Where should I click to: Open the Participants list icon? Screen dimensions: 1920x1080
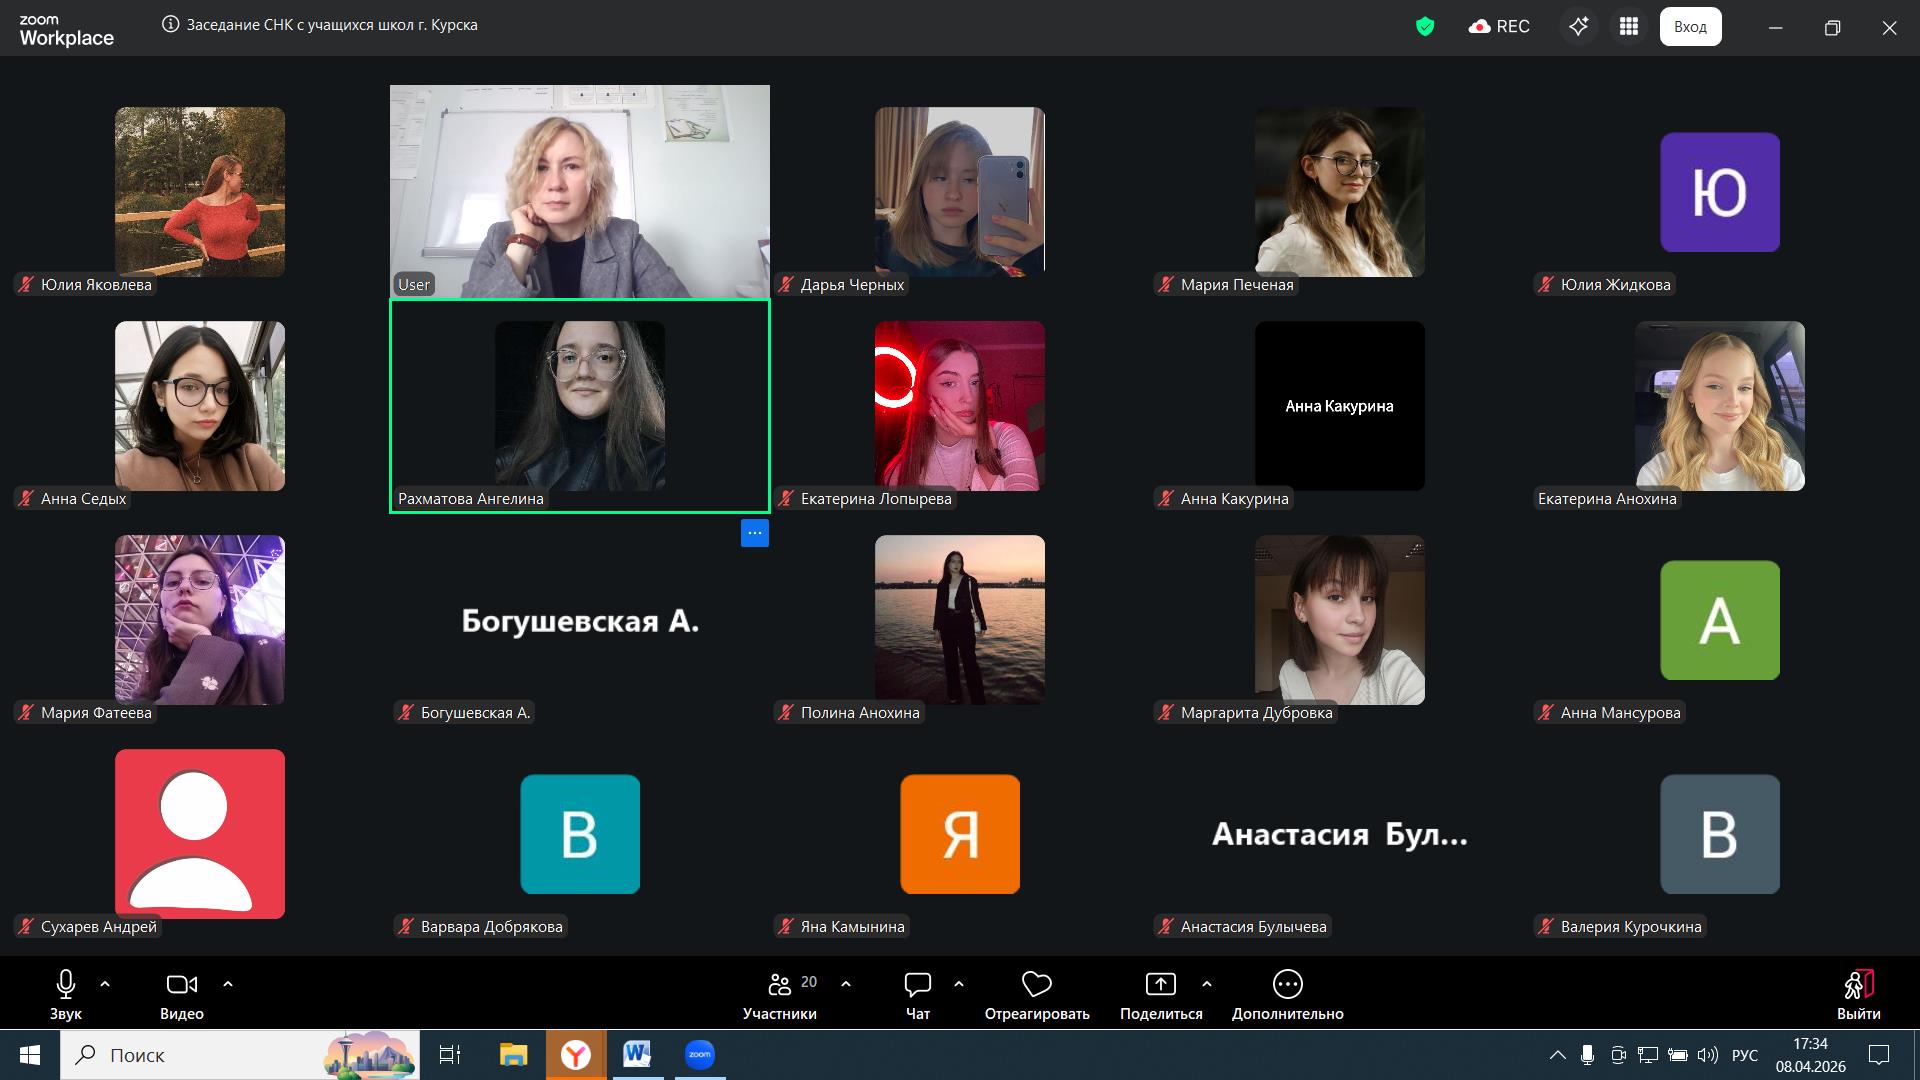780,985
